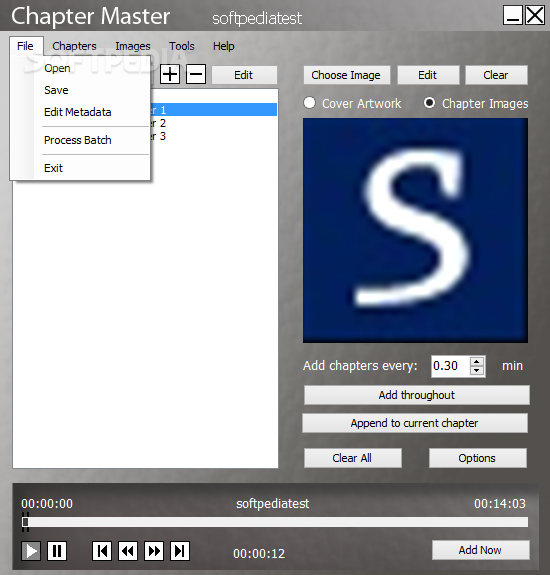Click the chapter image thumbnail preview
Image resolution: width=550 pixels, height=575 pixels.
(415, 230)
